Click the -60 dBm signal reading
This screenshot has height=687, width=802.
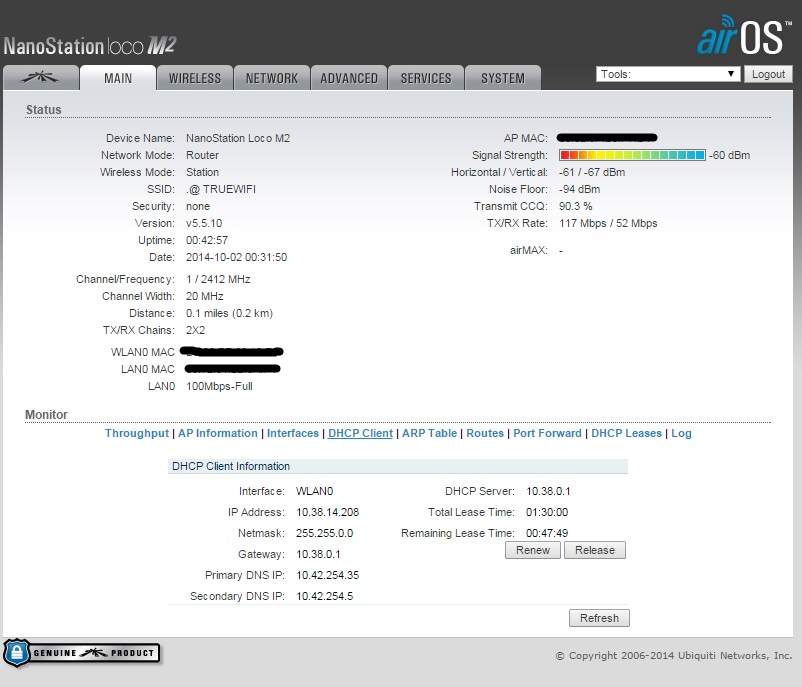point(729,155)
